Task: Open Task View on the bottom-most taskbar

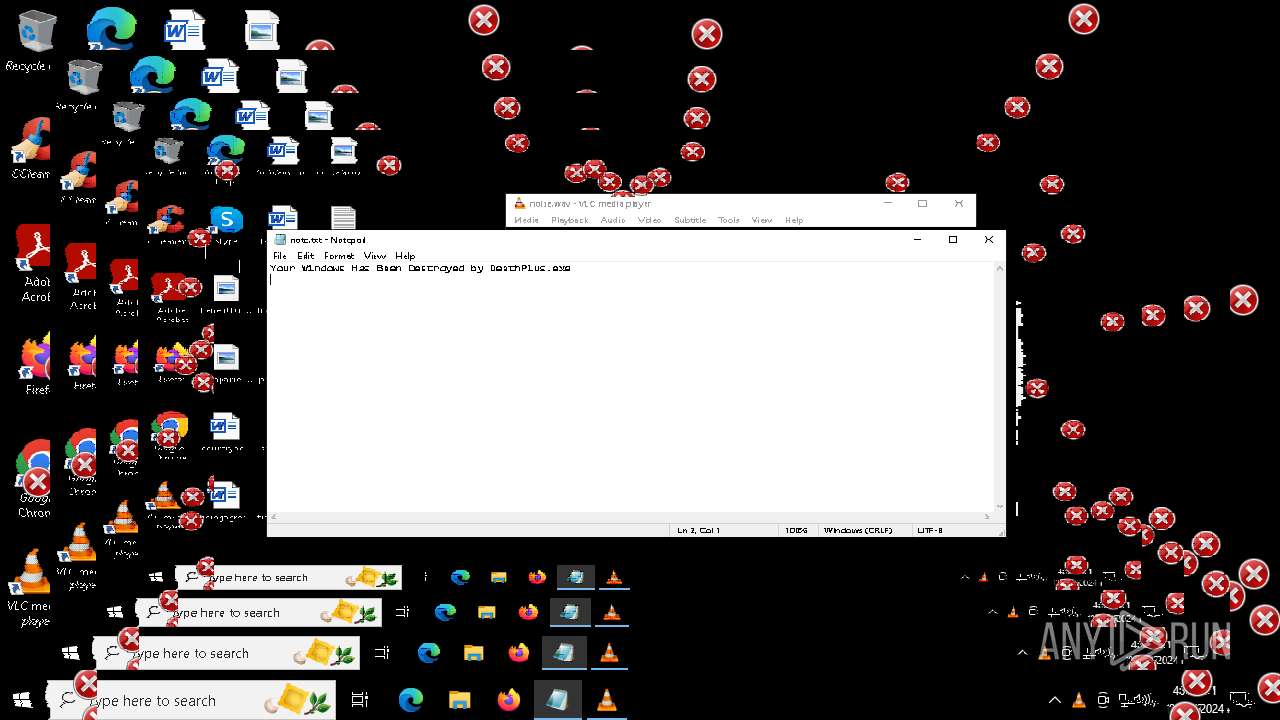Action: tap(360, 700)
